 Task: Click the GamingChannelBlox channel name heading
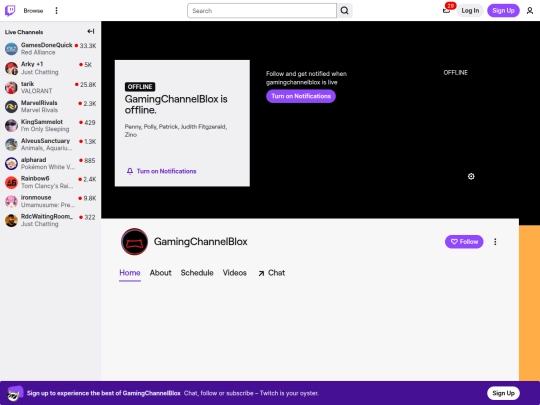[200, 242]
